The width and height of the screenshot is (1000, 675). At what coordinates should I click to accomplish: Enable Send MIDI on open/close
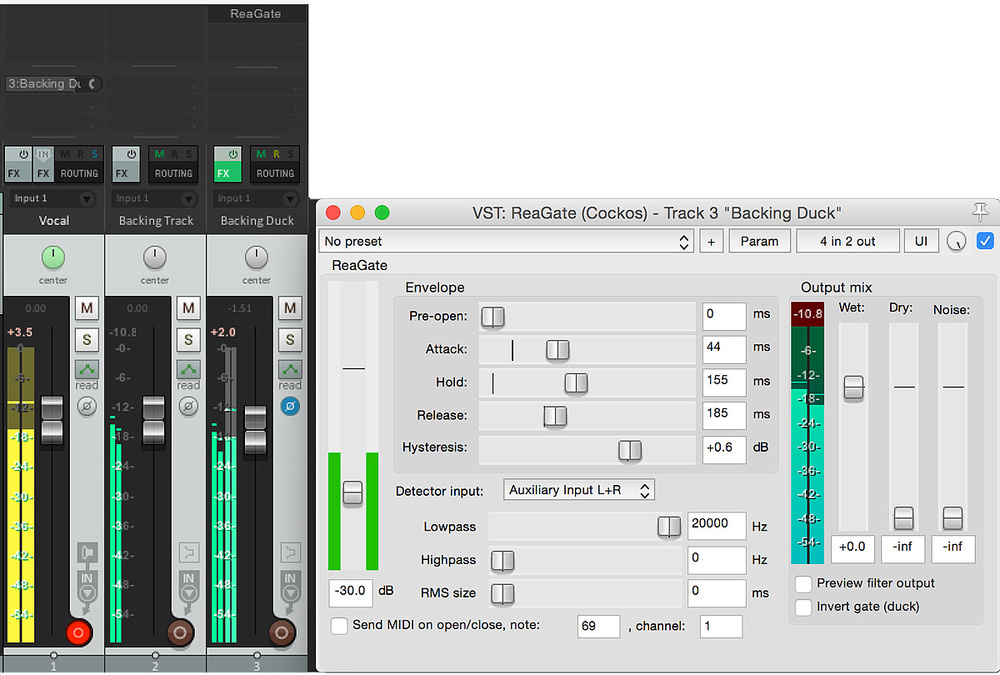(x=339, y=625)
